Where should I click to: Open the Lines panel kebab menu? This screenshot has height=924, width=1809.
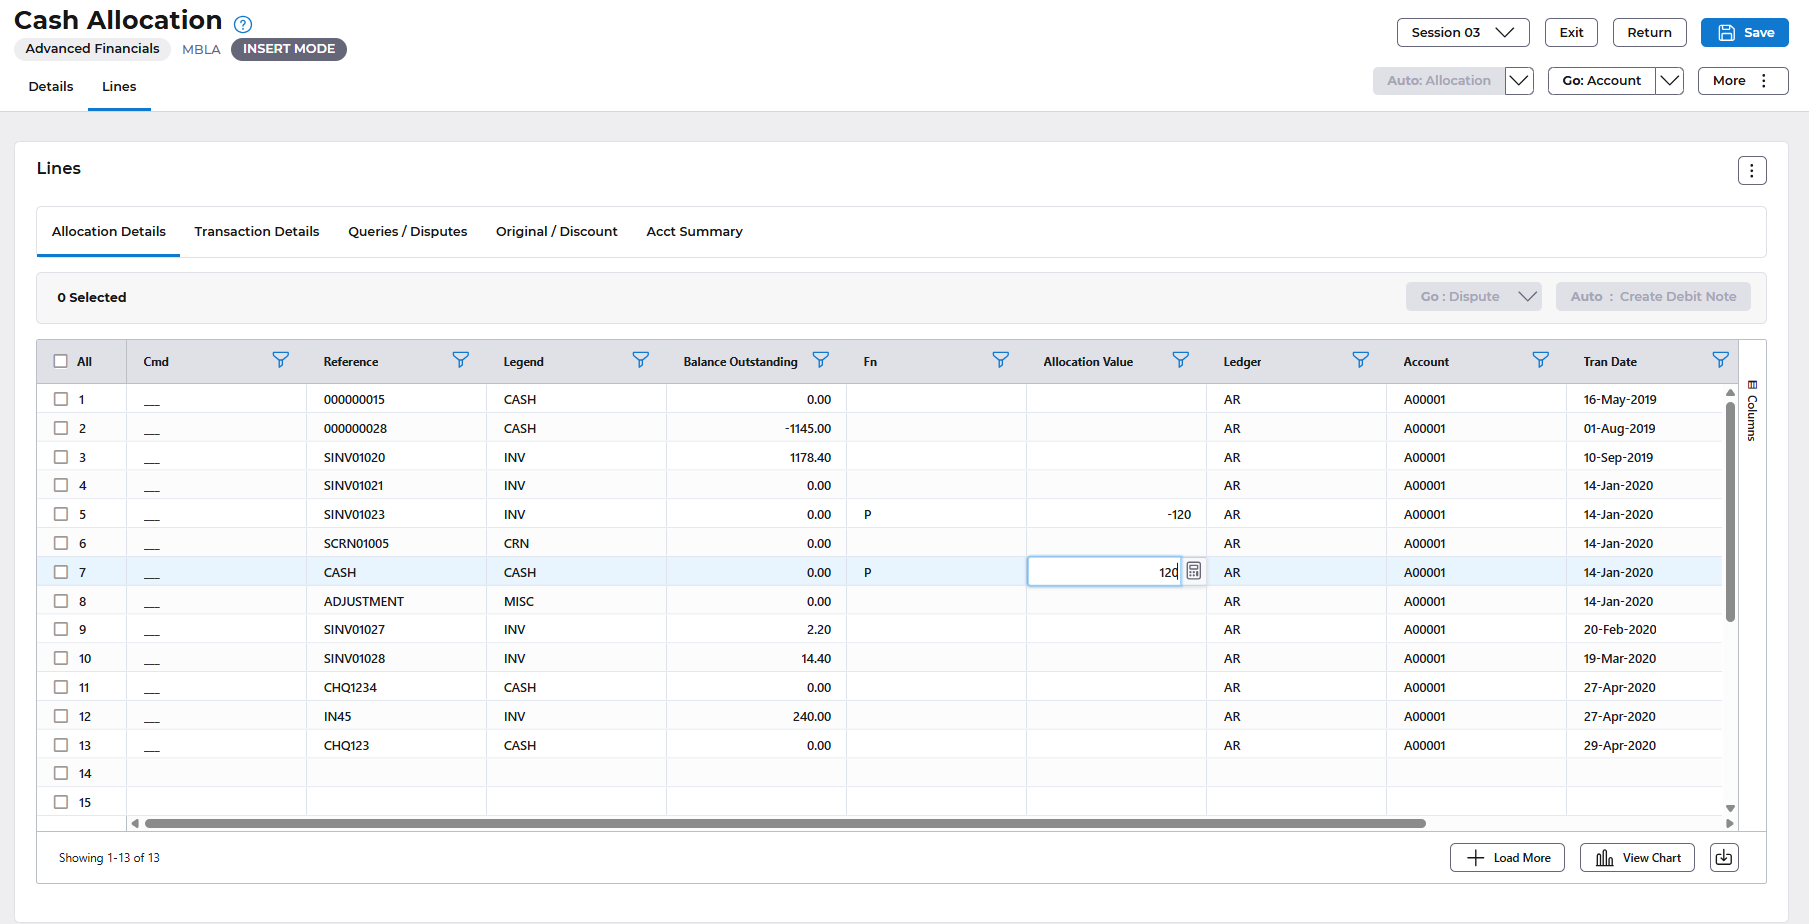pos(1751,171)
